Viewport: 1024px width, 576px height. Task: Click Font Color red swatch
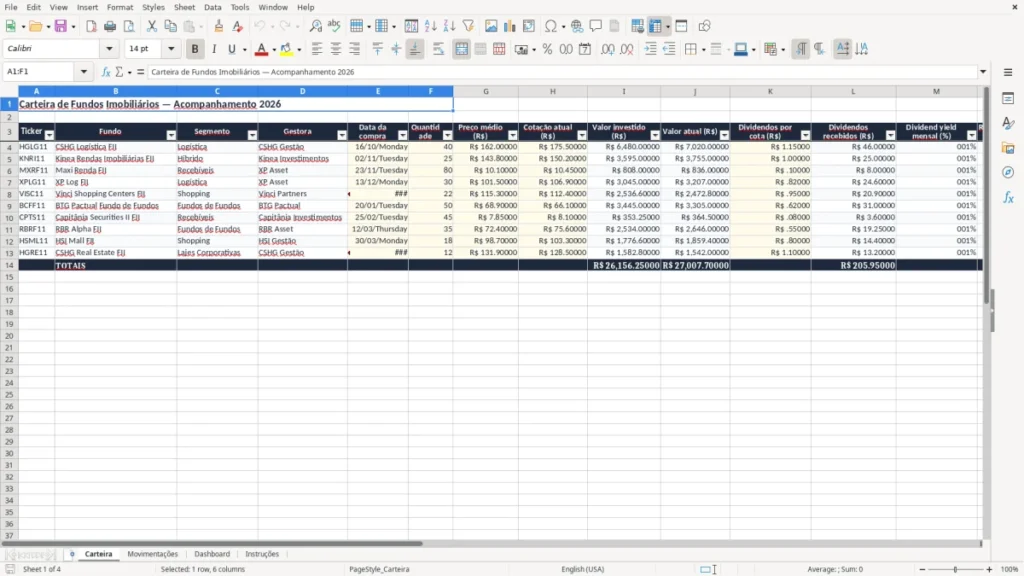[261, 49]
